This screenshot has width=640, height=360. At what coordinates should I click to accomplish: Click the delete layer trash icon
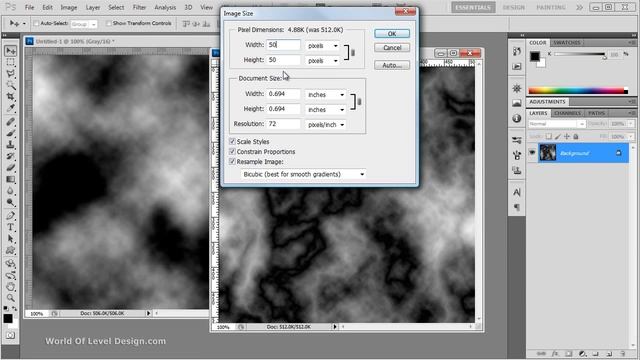point(622,353)
